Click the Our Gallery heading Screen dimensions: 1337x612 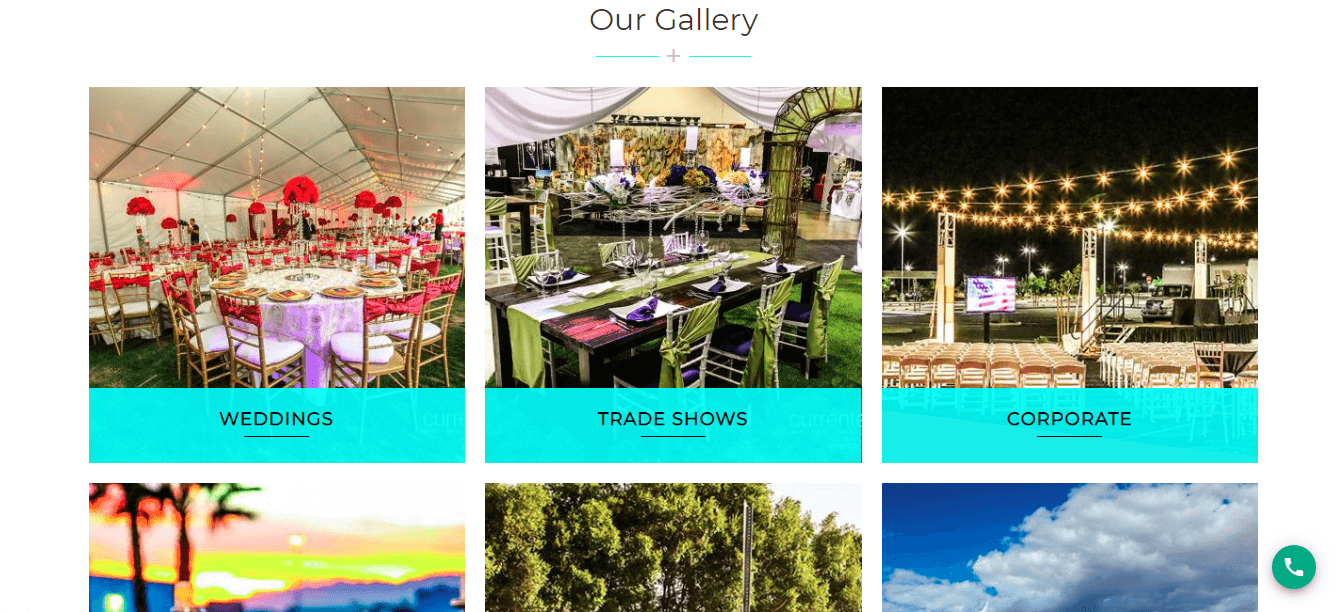(x=673, y=19)
